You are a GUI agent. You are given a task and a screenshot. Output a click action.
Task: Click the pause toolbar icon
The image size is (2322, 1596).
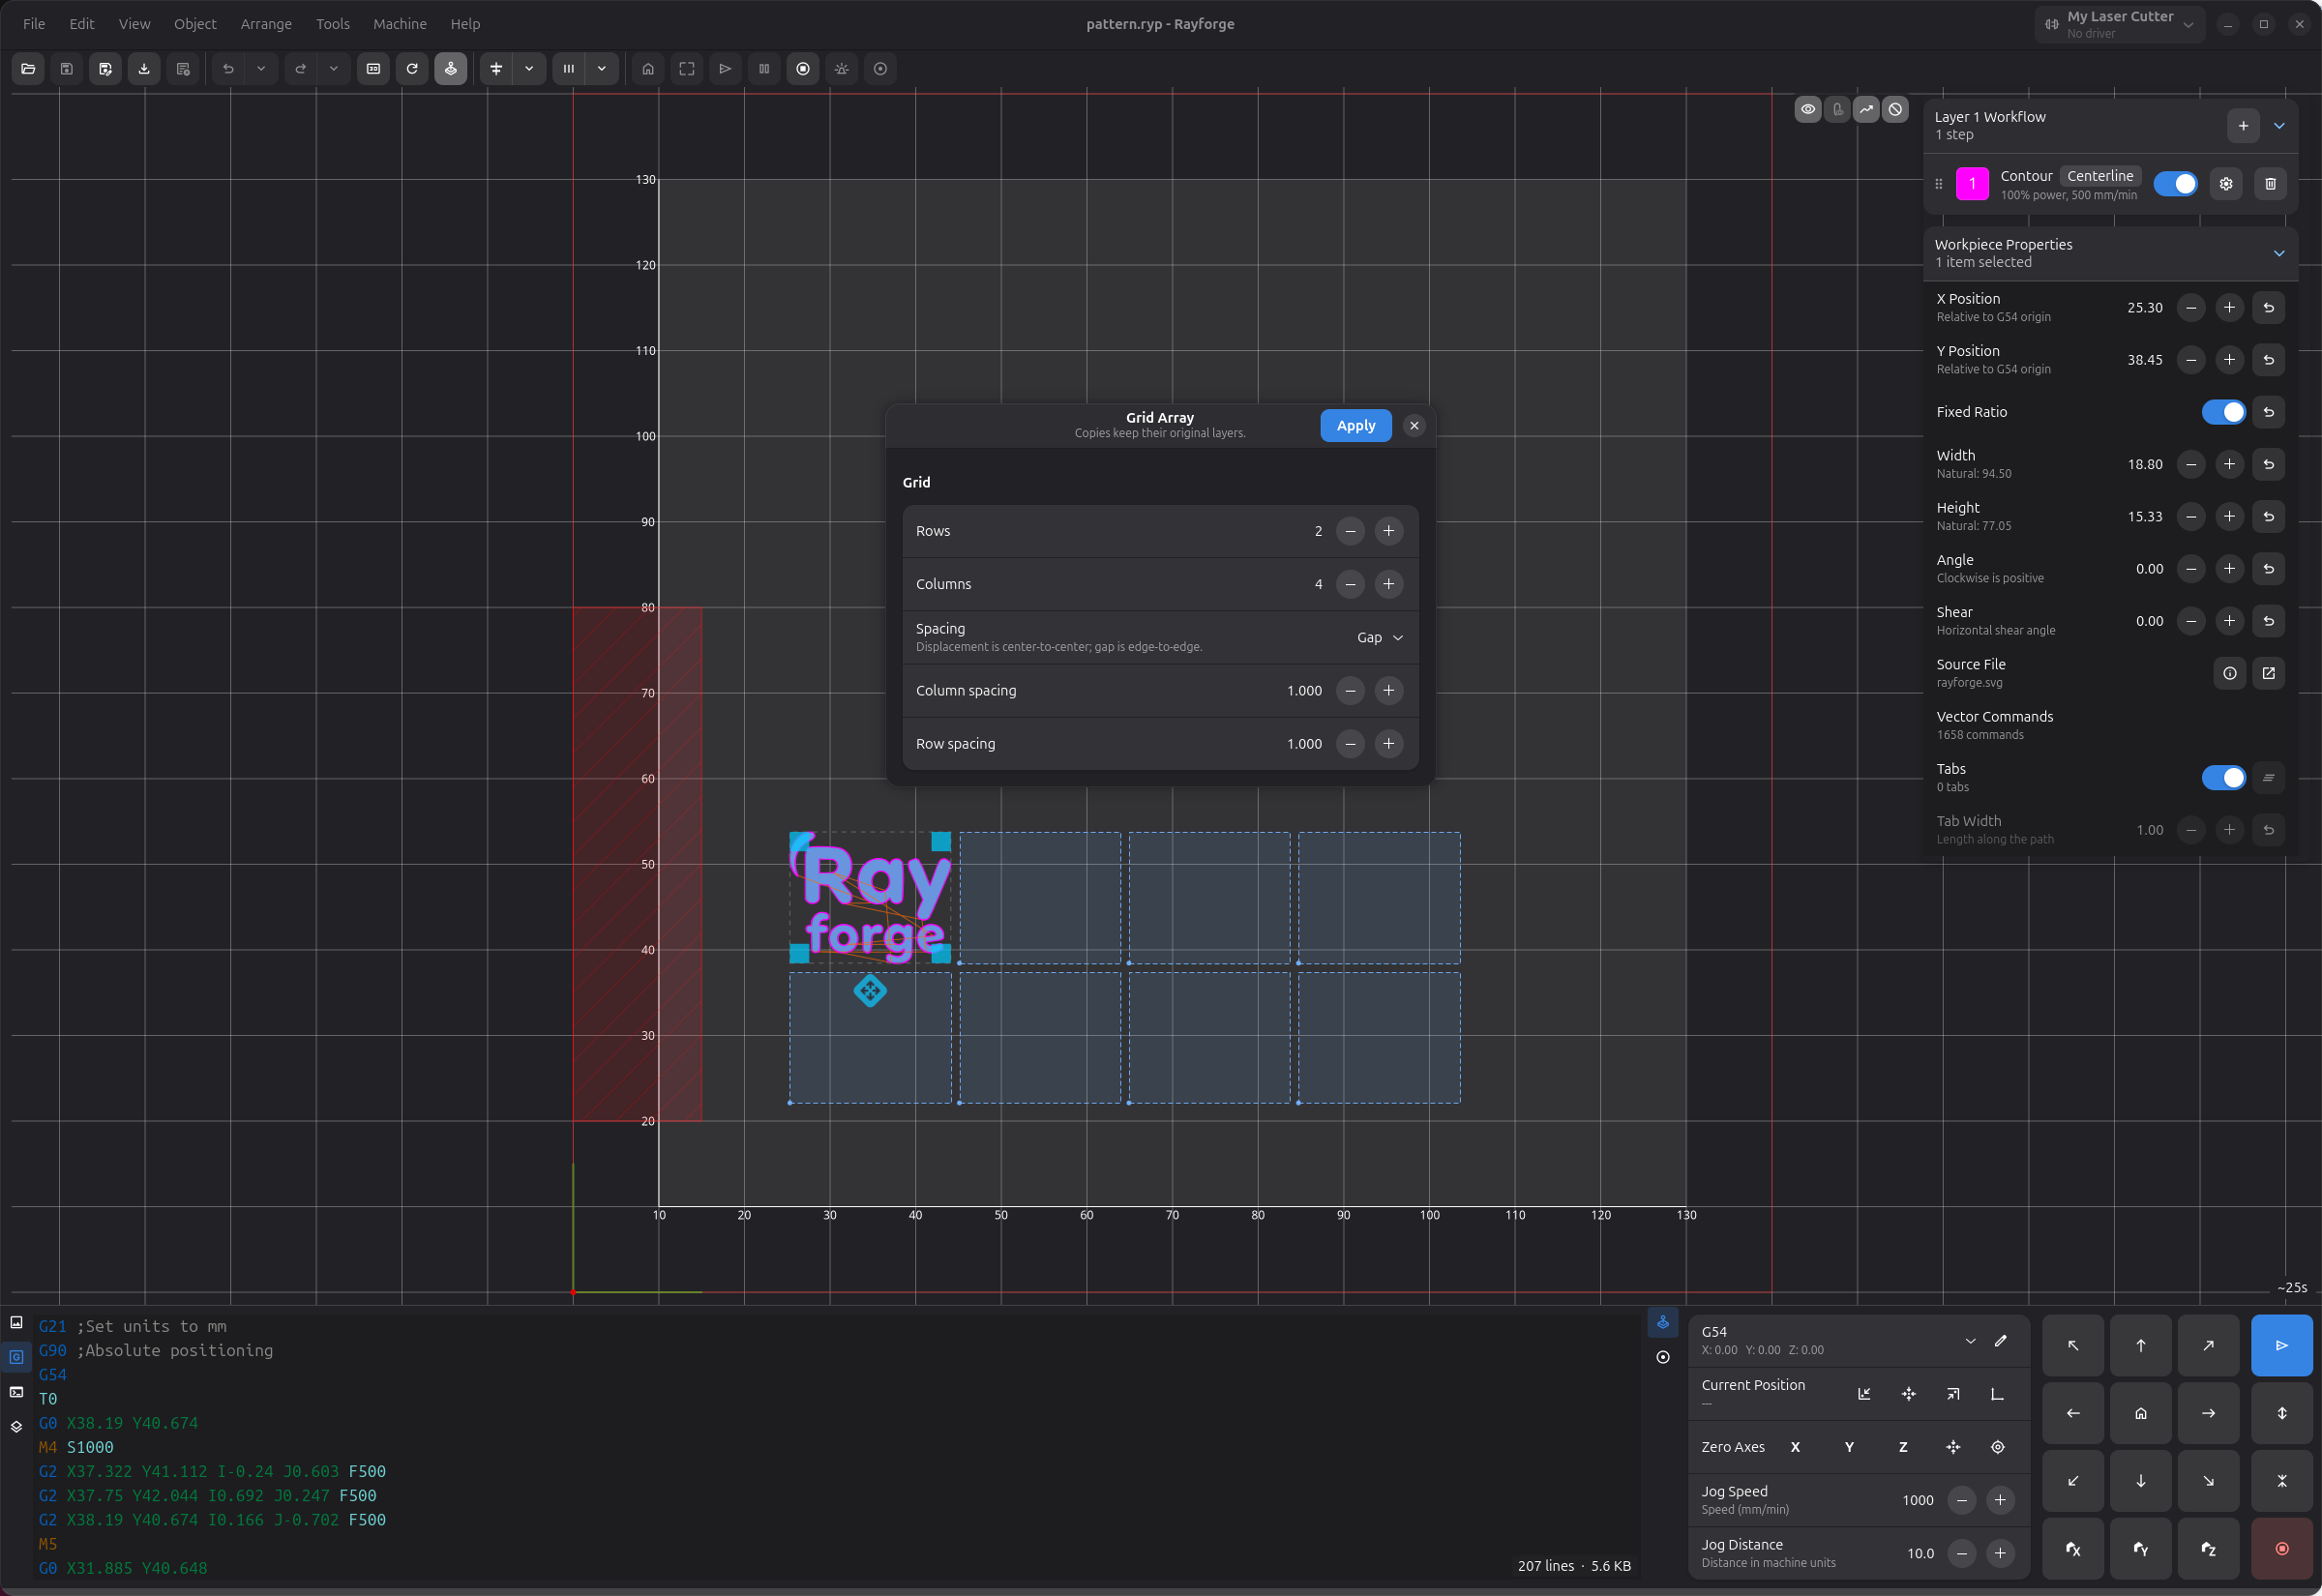coord(764,69)
